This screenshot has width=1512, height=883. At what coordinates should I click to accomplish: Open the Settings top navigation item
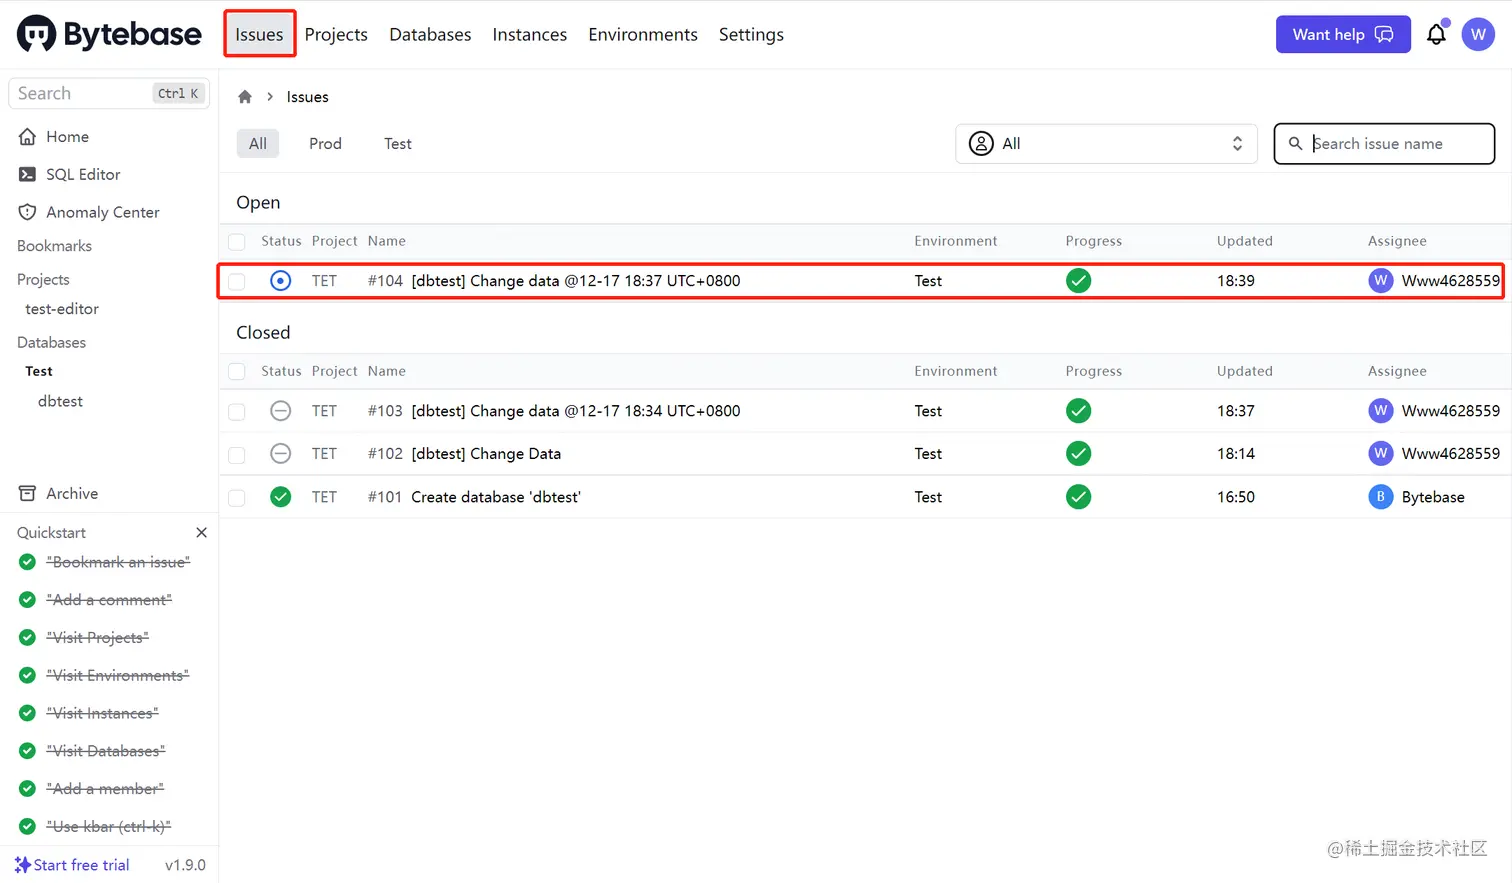point(751,34)
